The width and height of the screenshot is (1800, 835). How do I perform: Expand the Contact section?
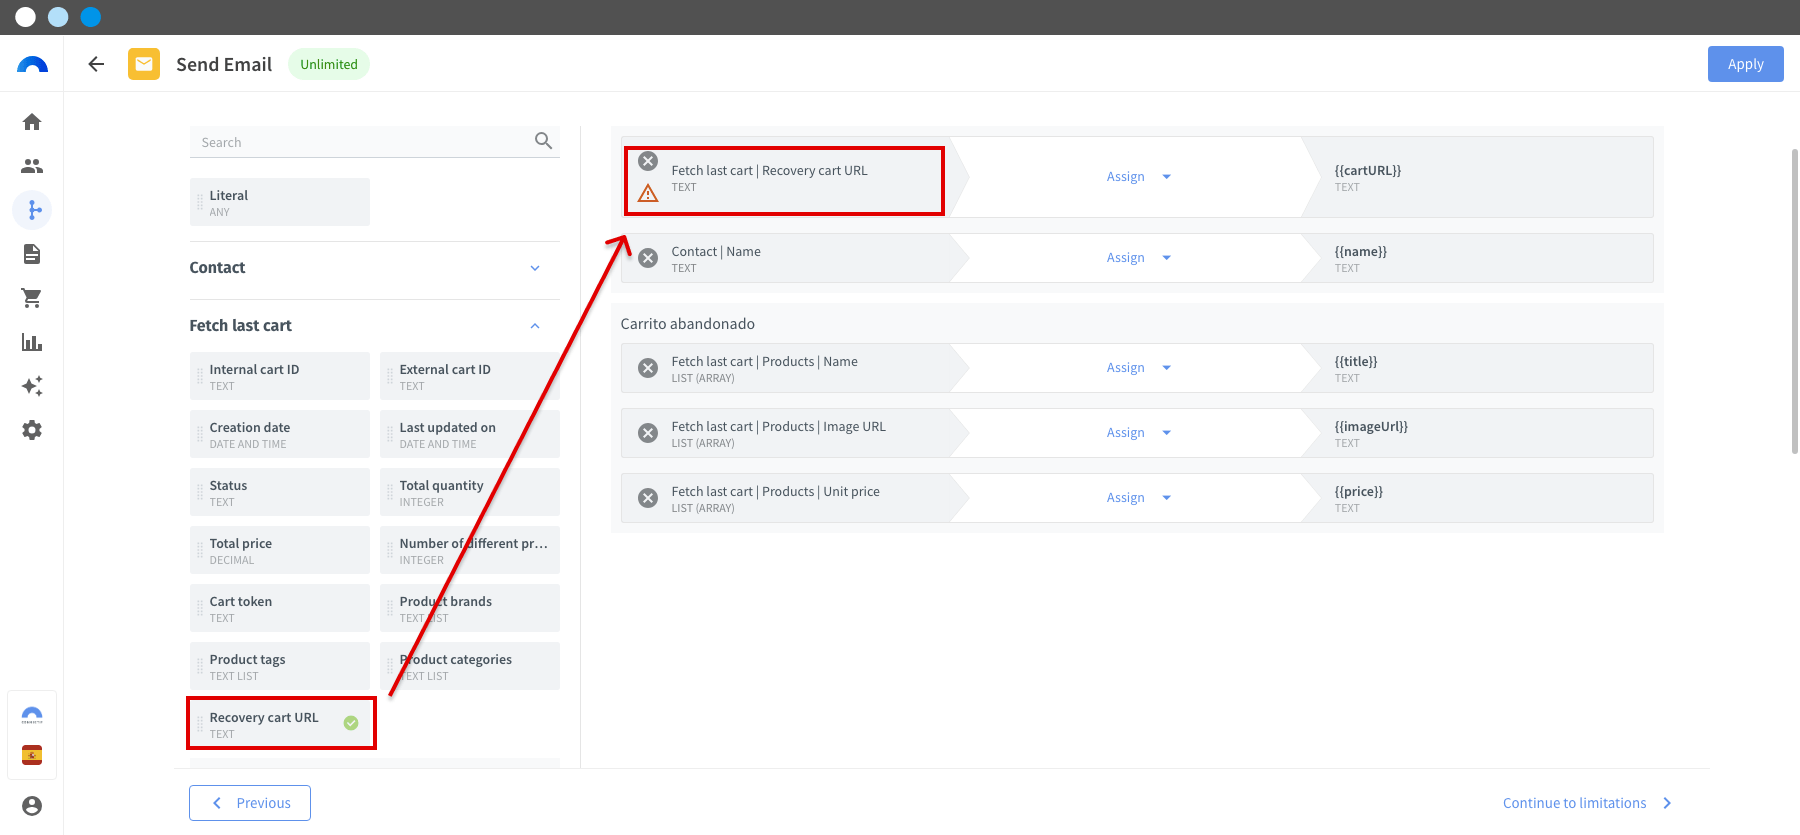(x=535, y=268)
